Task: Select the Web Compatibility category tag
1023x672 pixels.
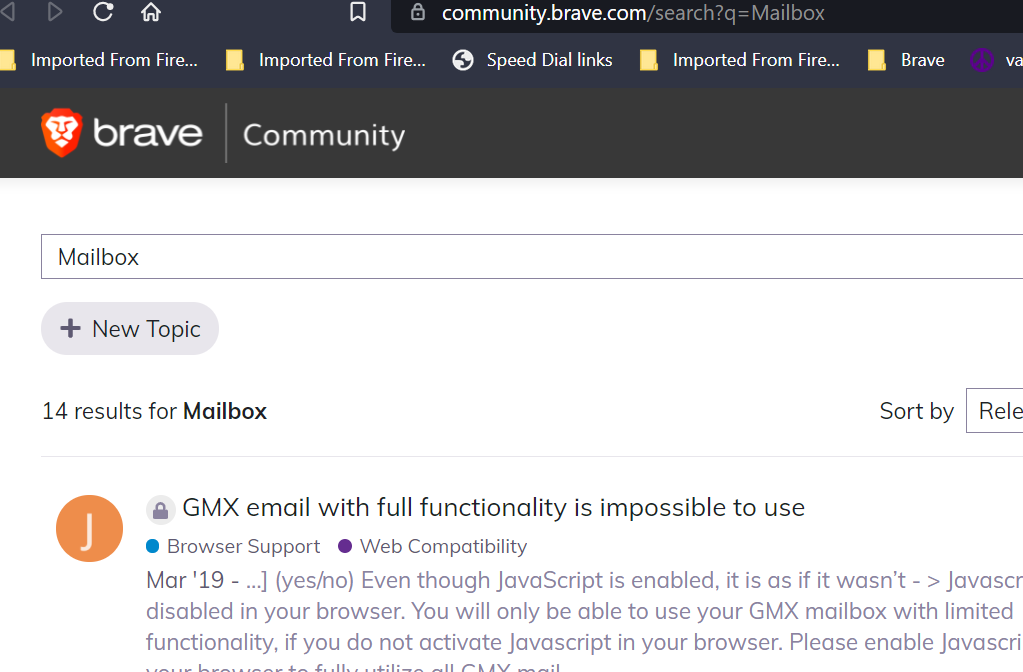Action: click(x=443, y=546)
